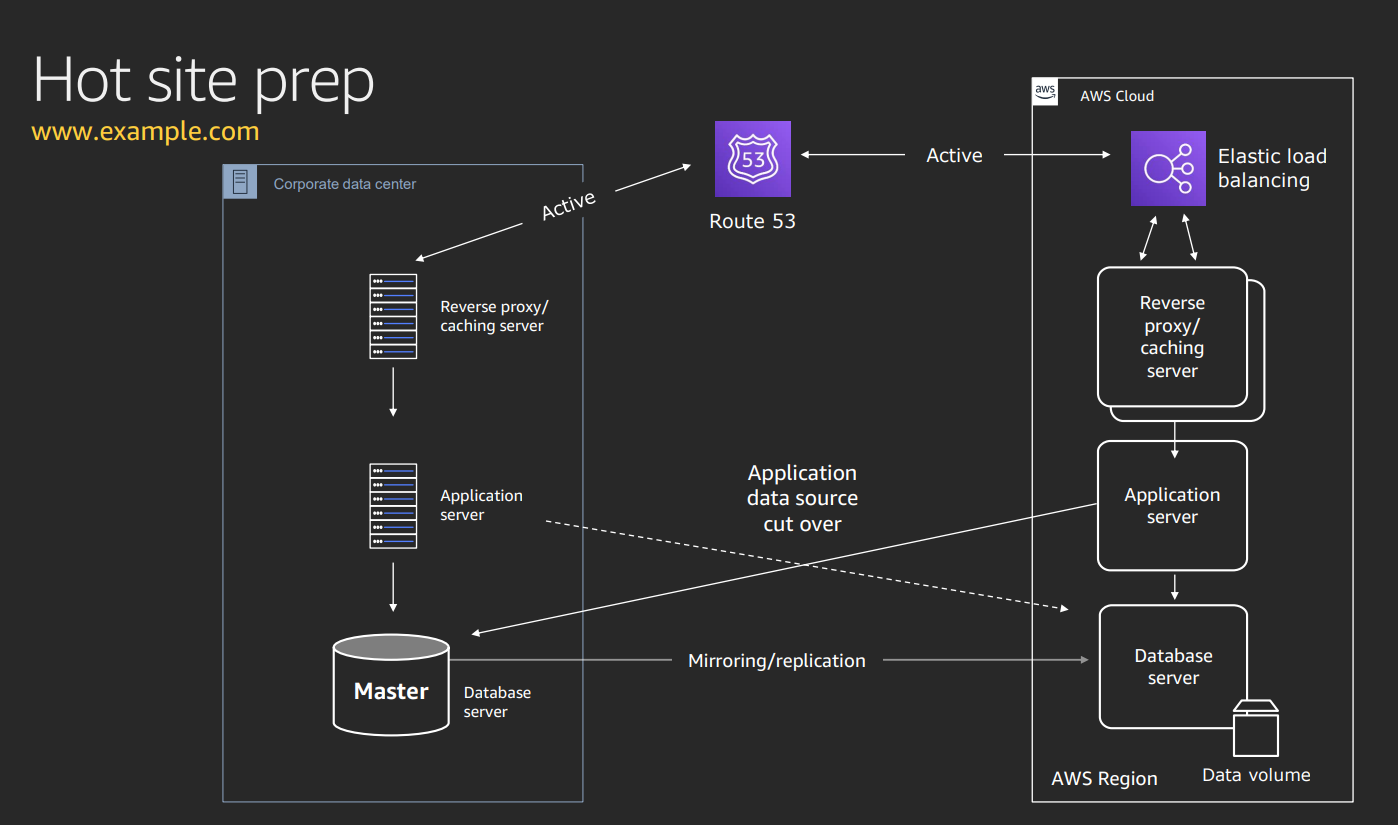Select the AWS Database server box

1172,667
